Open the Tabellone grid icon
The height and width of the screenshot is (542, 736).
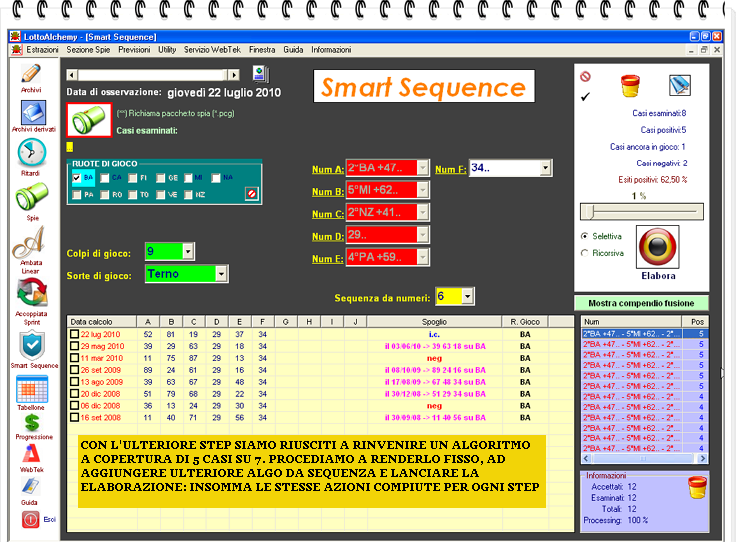pyautogui.click(x=32, y=389)
